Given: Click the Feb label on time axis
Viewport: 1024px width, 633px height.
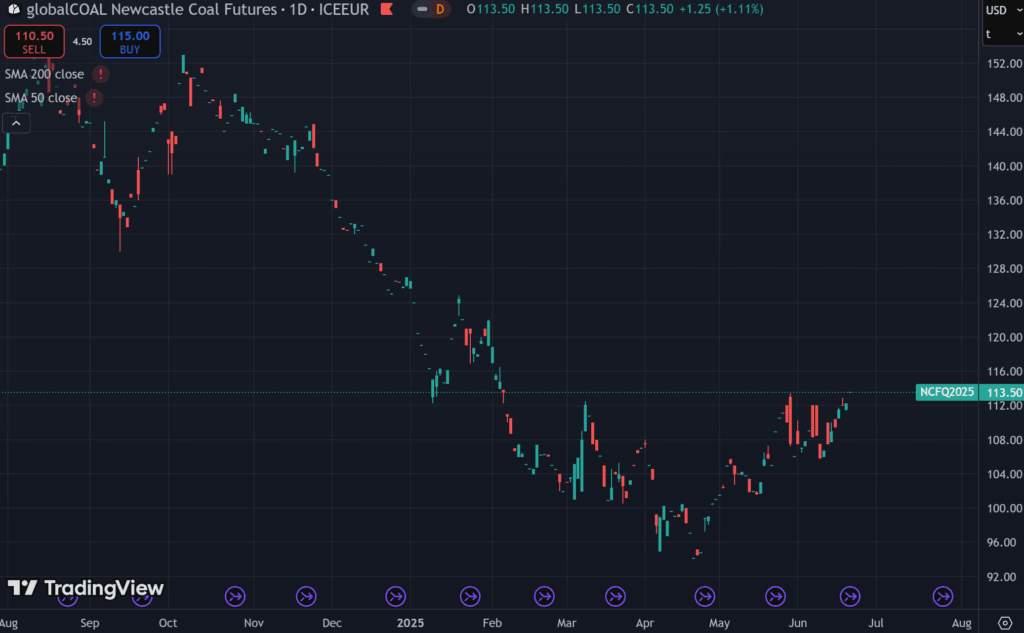Looking at the screenshot, I should (x=492, y=623).
